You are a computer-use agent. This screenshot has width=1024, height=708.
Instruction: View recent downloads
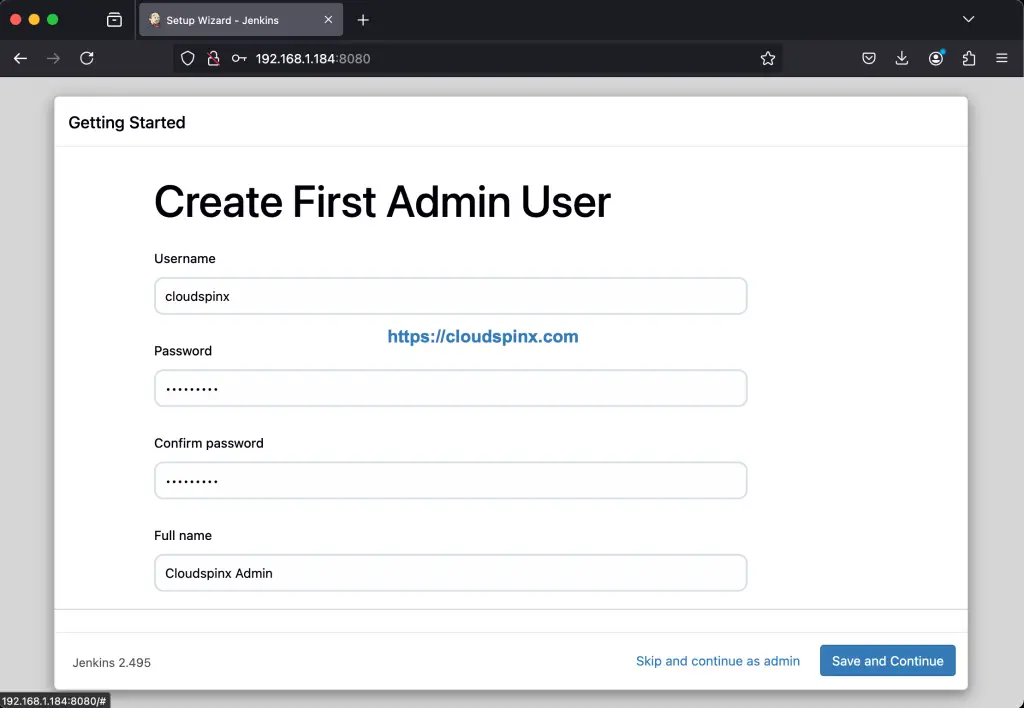pos(901,58)
